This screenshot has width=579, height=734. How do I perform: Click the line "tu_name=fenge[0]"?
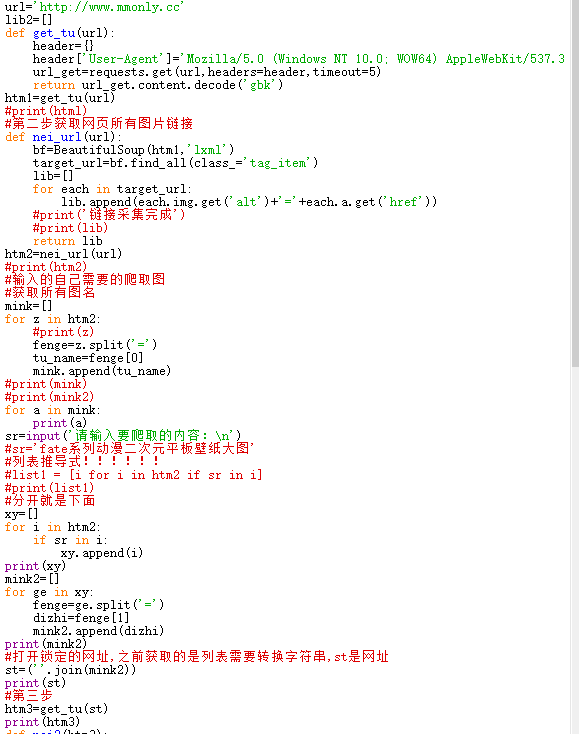(x=88, y=358)
